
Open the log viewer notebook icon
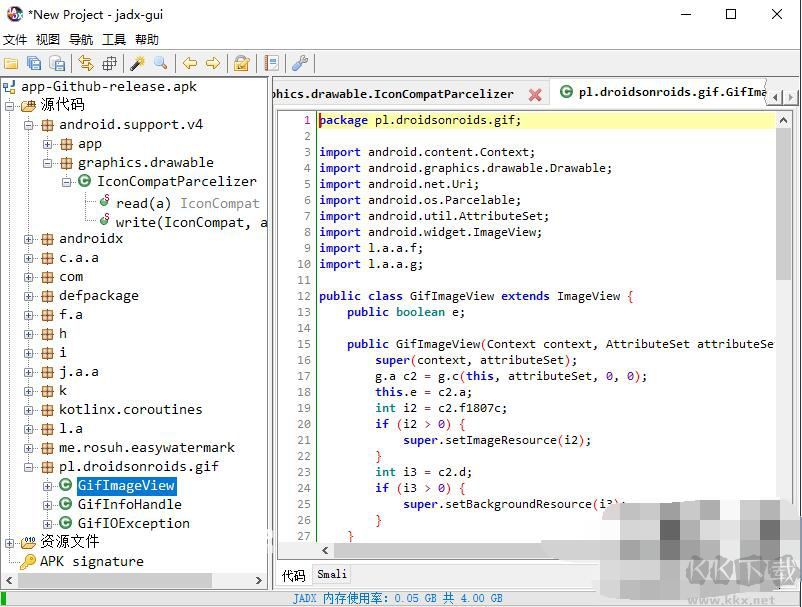[272, 62]
